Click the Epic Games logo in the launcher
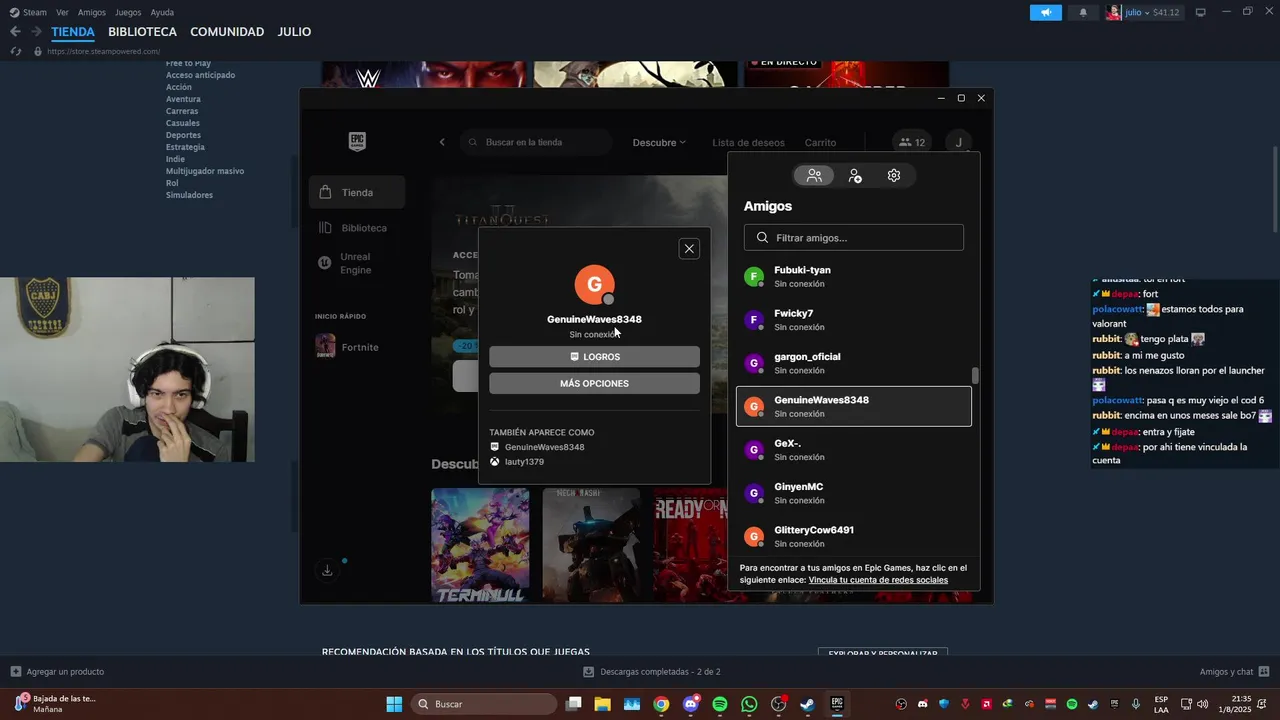 coord(357,141)
